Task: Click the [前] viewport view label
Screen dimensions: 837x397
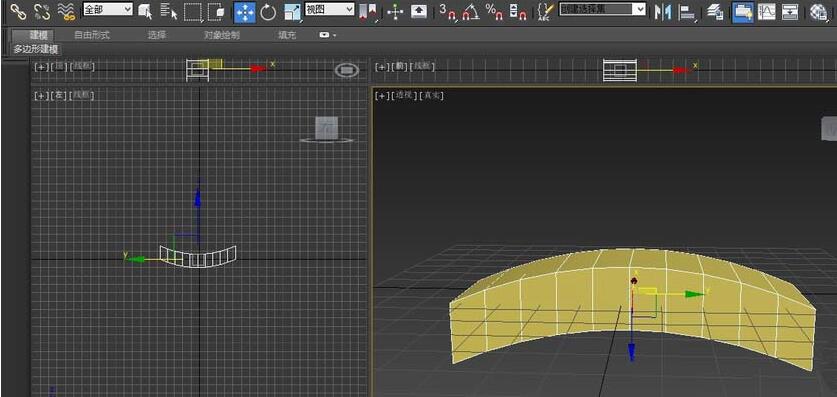Action: 400,67
